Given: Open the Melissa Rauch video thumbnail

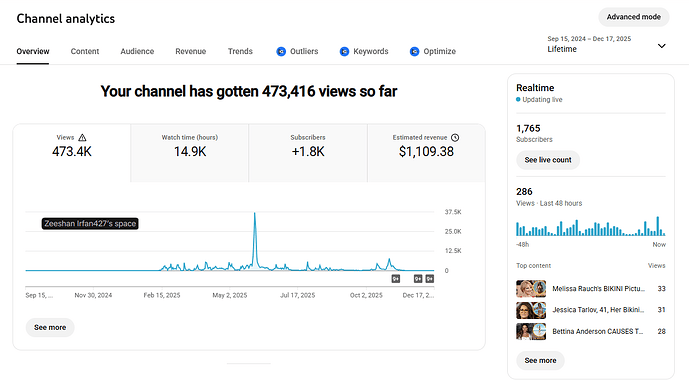Looking at the screenshot, I should (x=531, y=289).
